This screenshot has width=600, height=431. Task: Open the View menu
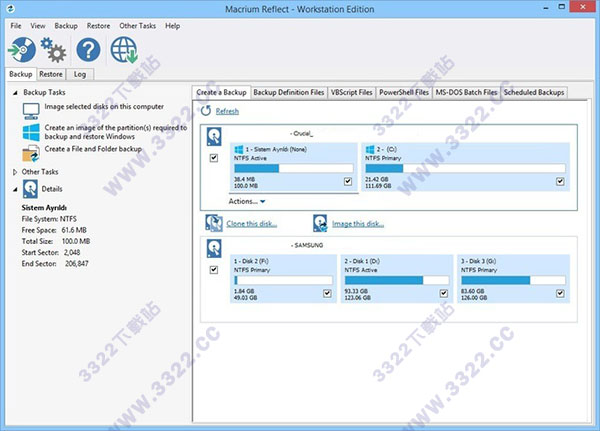(38, 26)
